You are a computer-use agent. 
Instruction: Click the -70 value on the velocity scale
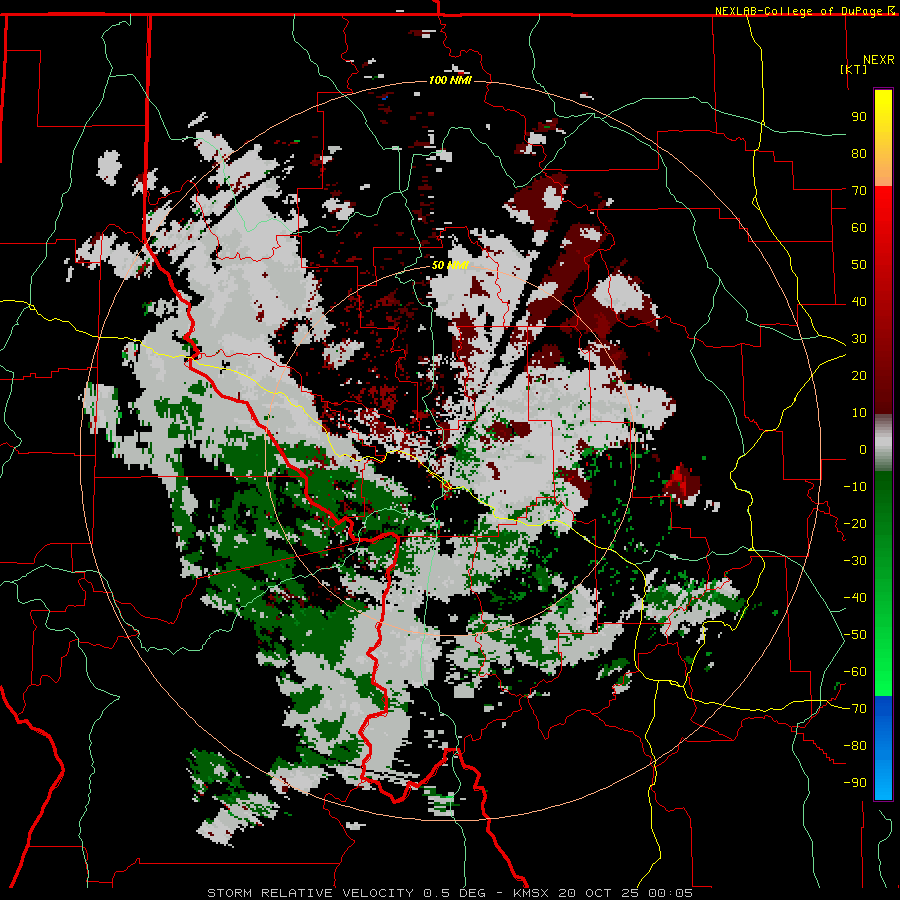click(x=855, y=709)
